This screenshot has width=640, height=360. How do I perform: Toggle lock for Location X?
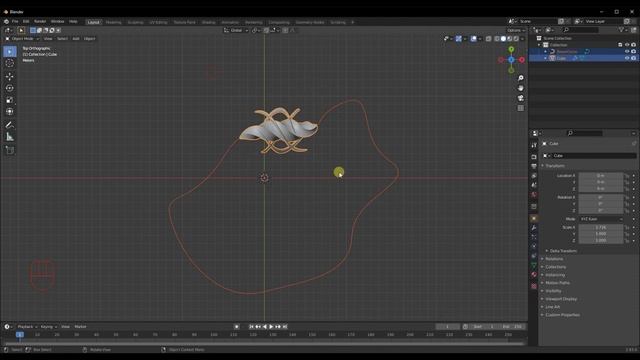click(x=627, y=176)
